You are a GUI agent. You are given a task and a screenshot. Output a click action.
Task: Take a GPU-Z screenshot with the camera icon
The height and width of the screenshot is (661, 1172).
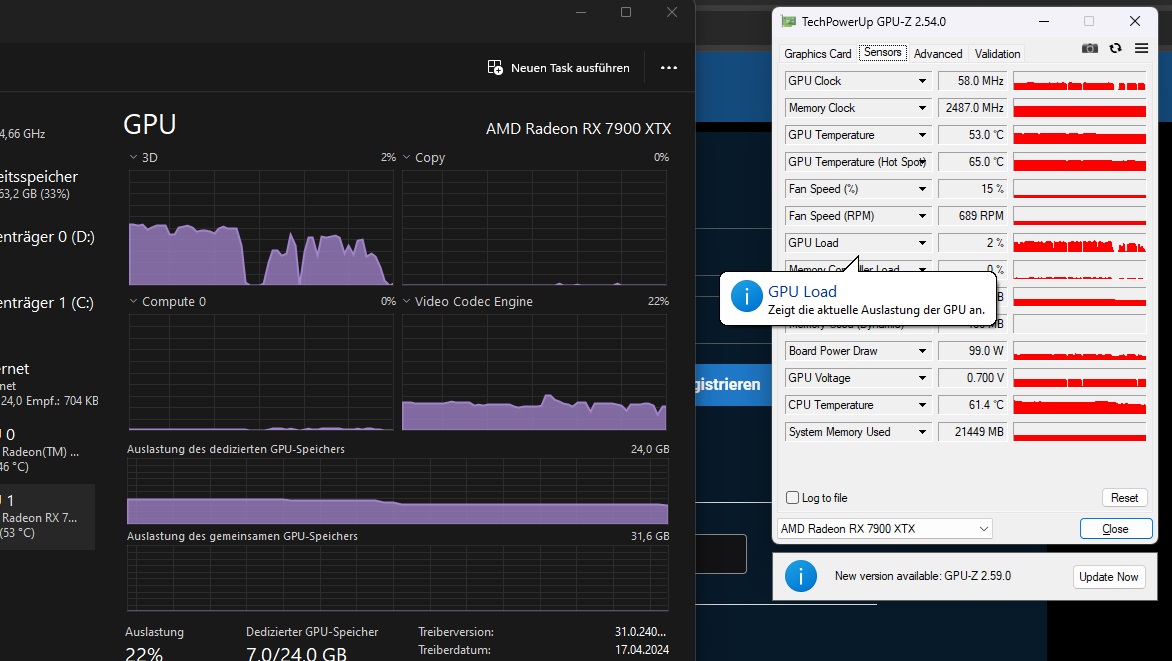1090,49
